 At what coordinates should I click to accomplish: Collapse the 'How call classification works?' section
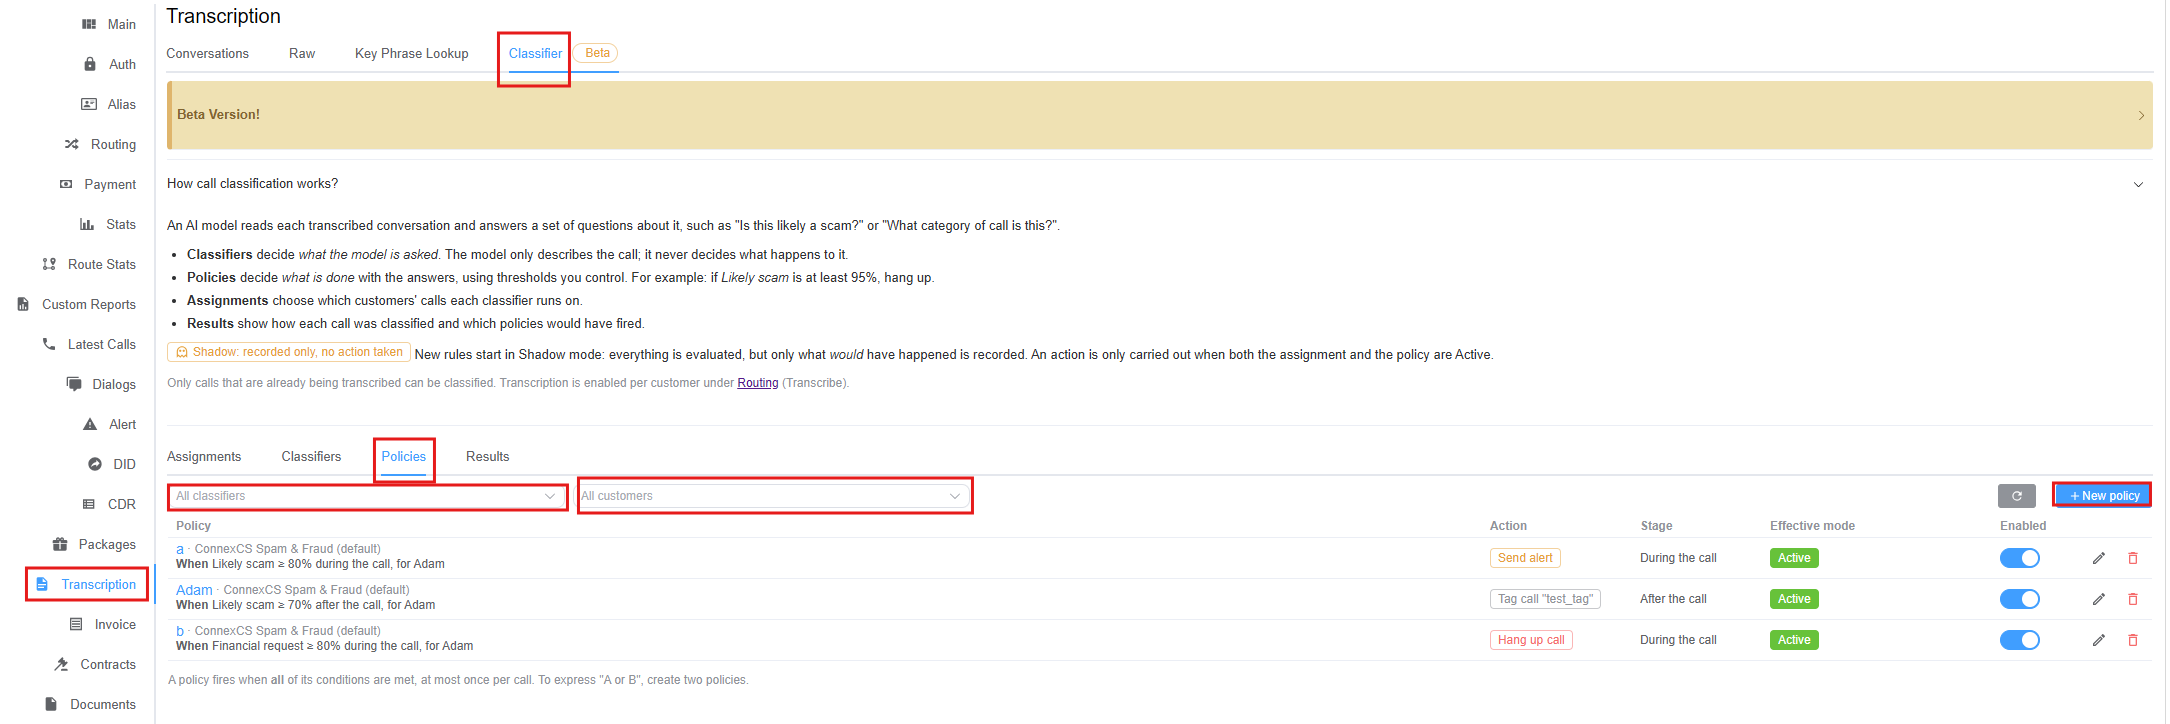tap(2138, 184)
